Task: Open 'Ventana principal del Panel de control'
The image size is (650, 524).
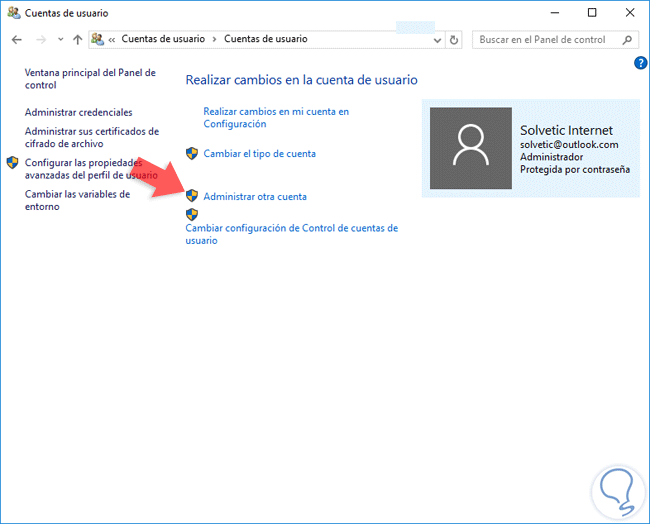Action: [x=90, y=79]
